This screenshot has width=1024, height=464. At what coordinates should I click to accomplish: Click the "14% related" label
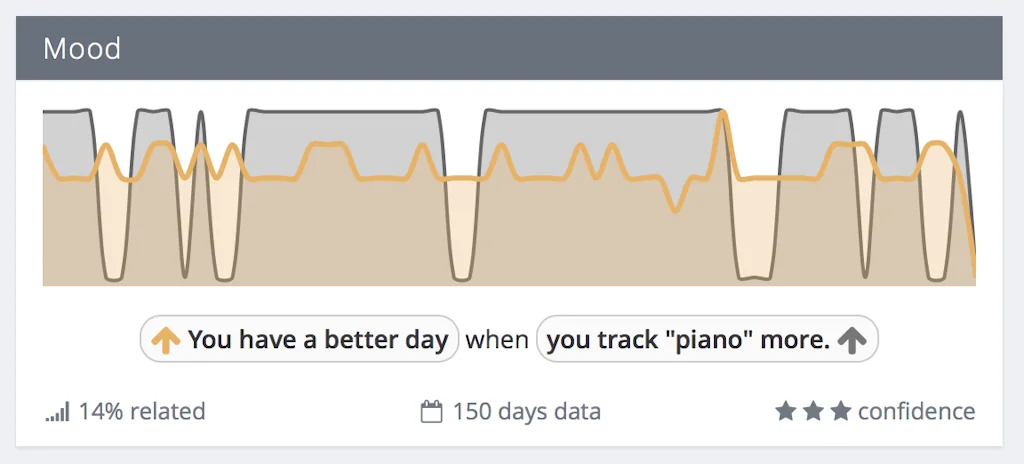pyautogui.click(x=141, y=412)
